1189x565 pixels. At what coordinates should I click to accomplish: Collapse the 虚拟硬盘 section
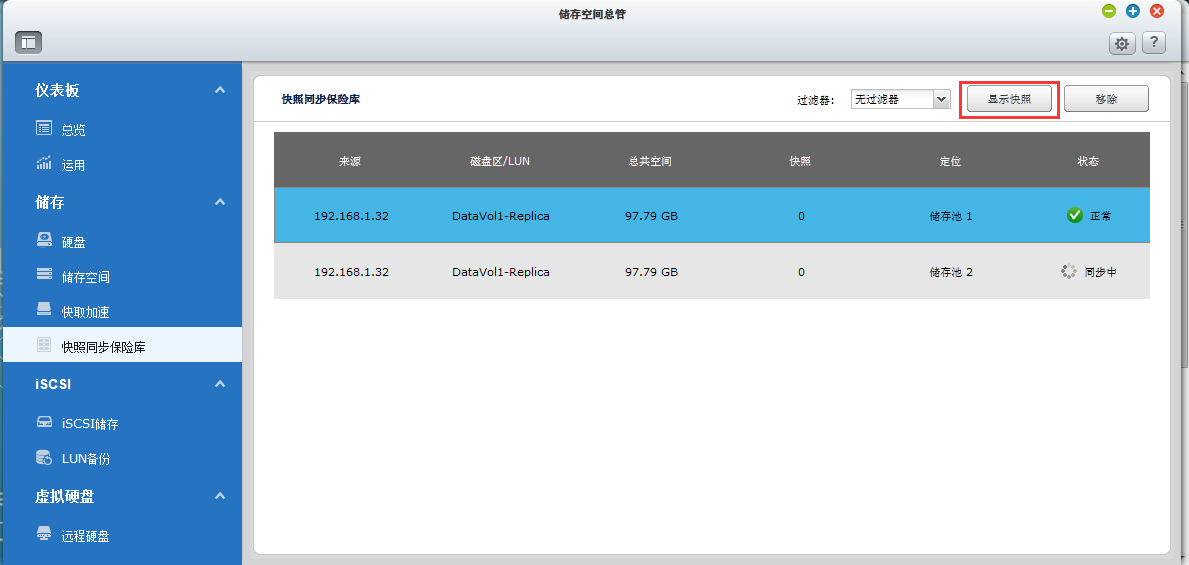click(220, 496)
